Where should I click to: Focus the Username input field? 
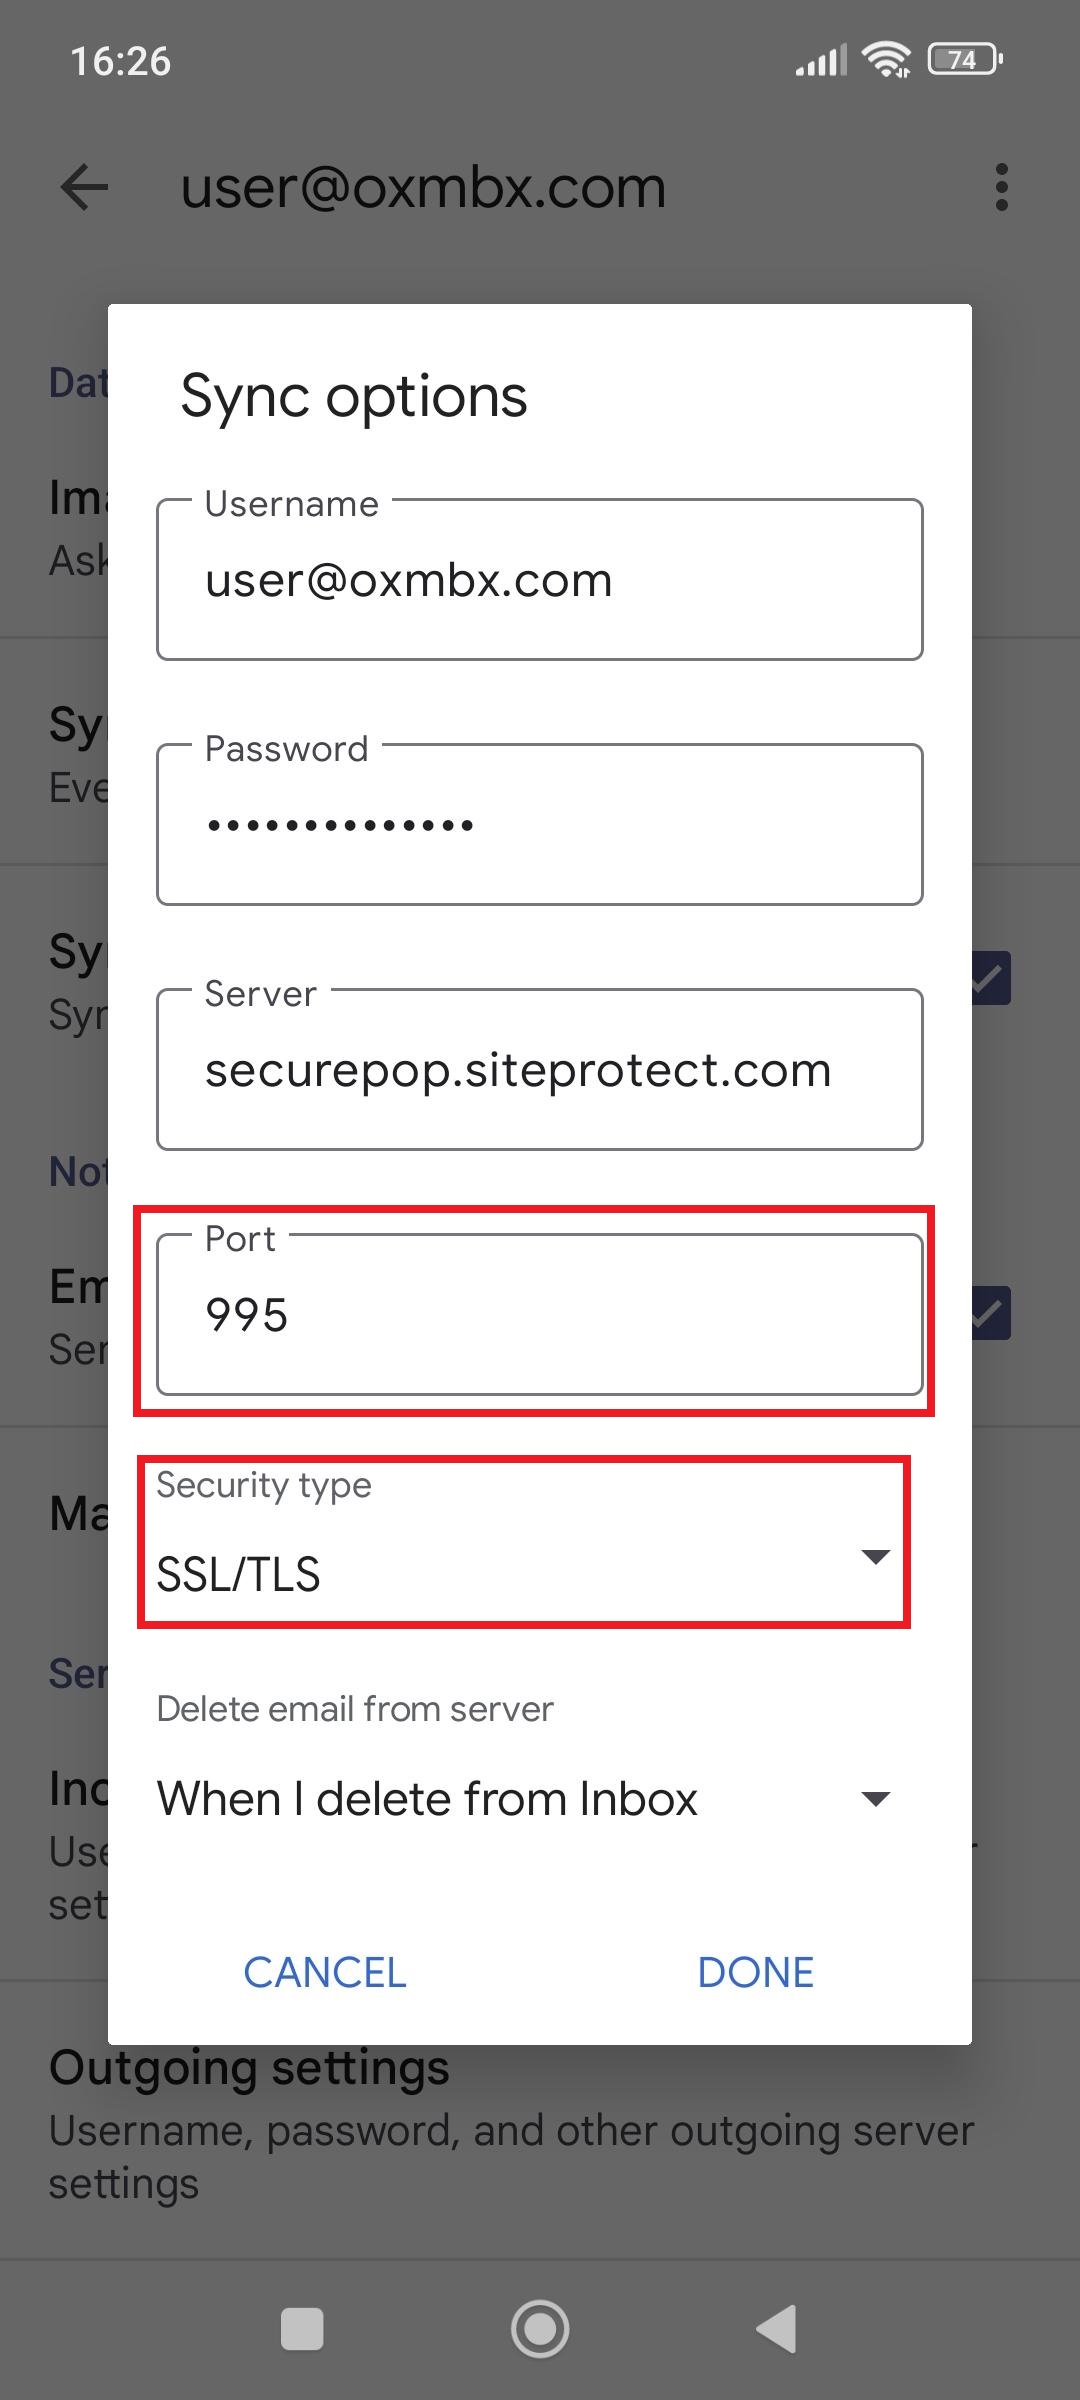539,581
